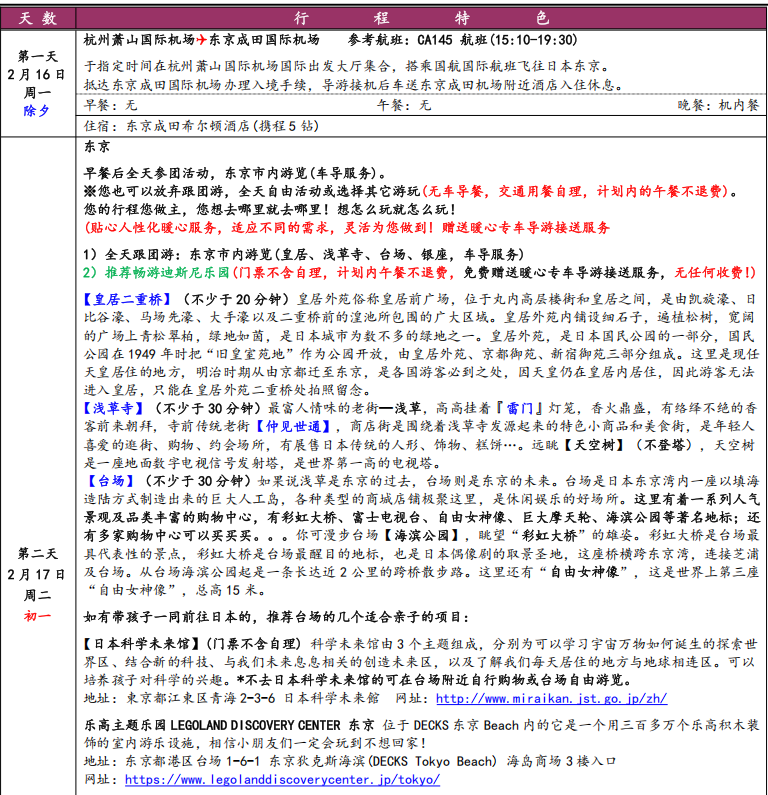Click the 行程特色 column header
Viewport: 768px width, 795px height.
tap(421, 17)
